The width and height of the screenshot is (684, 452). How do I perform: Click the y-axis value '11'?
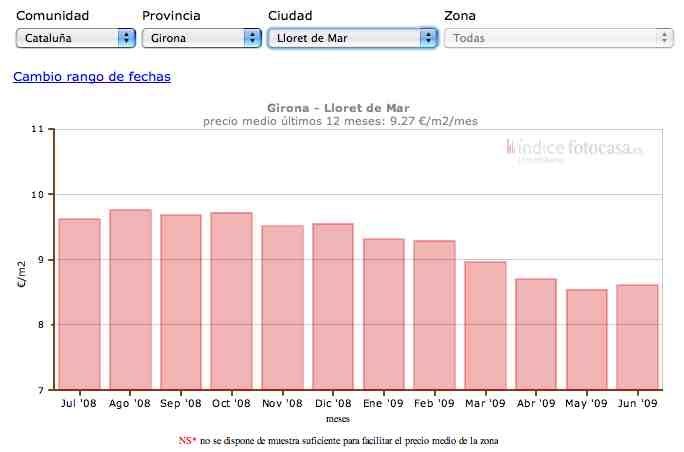coord(38,129)
